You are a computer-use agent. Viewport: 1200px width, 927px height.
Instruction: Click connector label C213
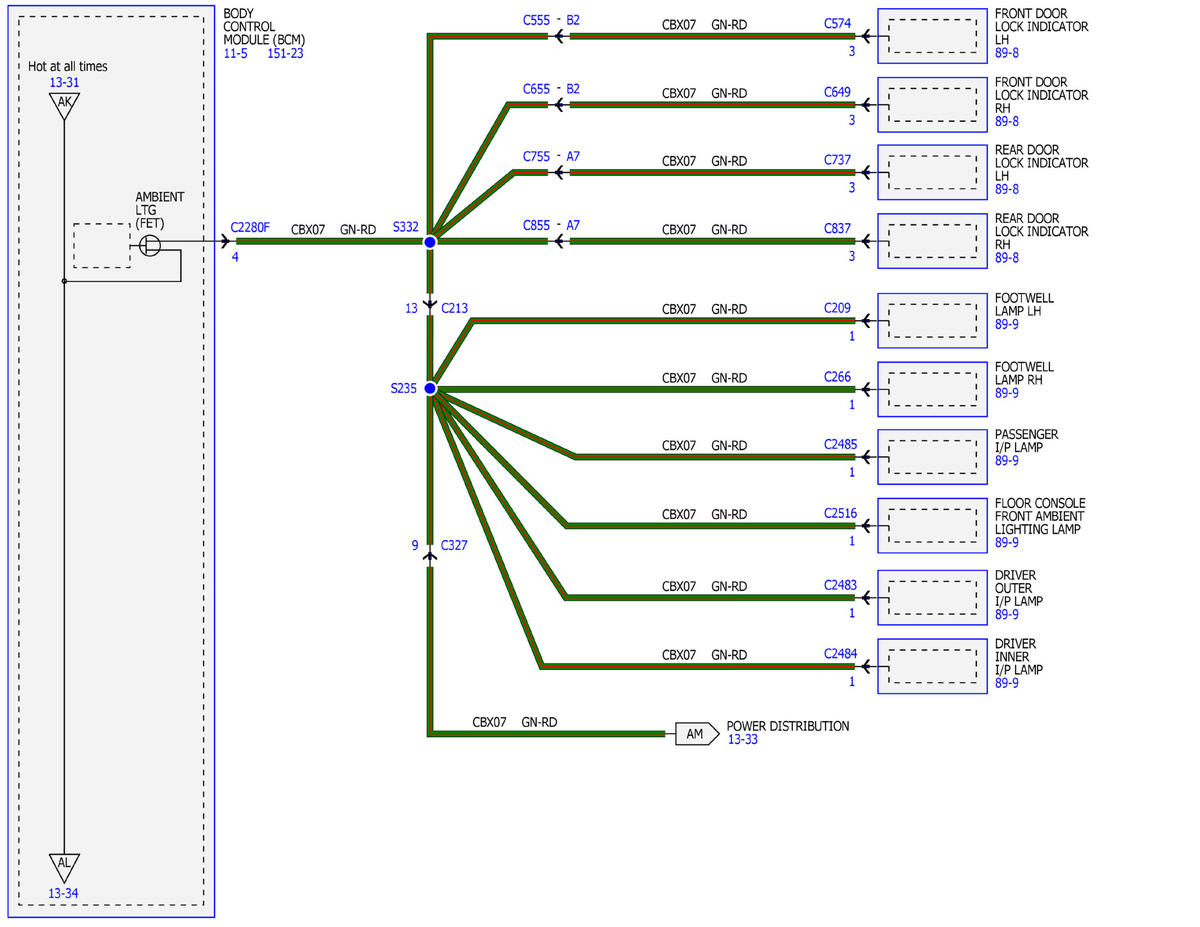point(454,309)
